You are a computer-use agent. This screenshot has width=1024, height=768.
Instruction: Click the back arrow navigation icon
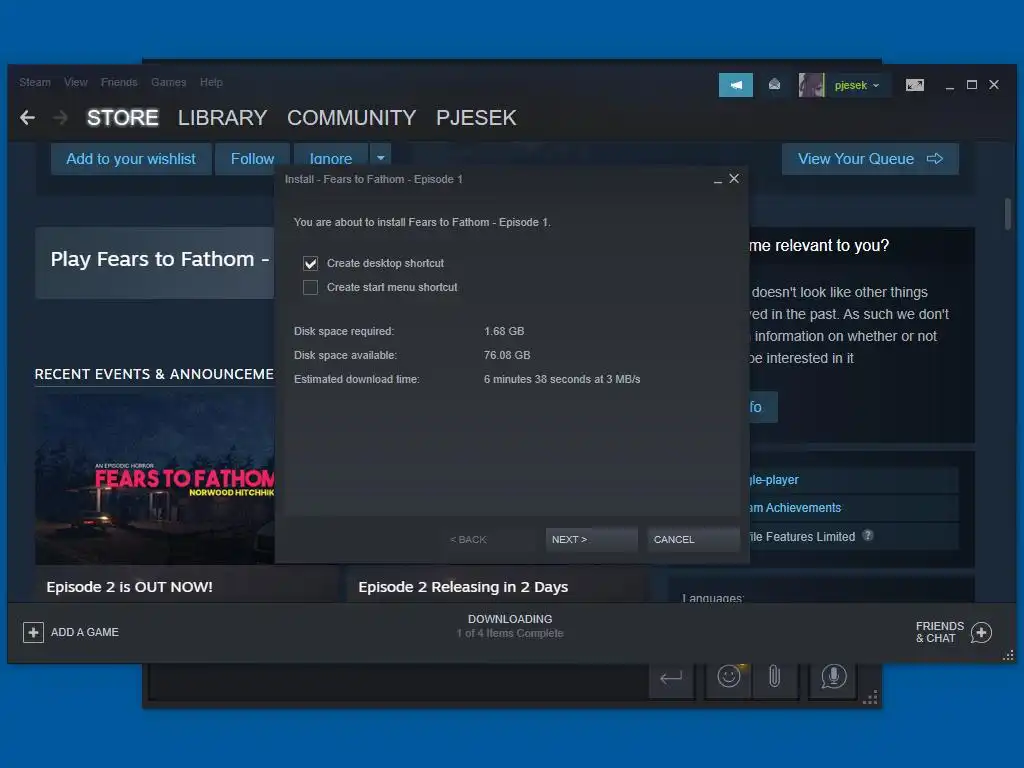(x=27, y=118)
